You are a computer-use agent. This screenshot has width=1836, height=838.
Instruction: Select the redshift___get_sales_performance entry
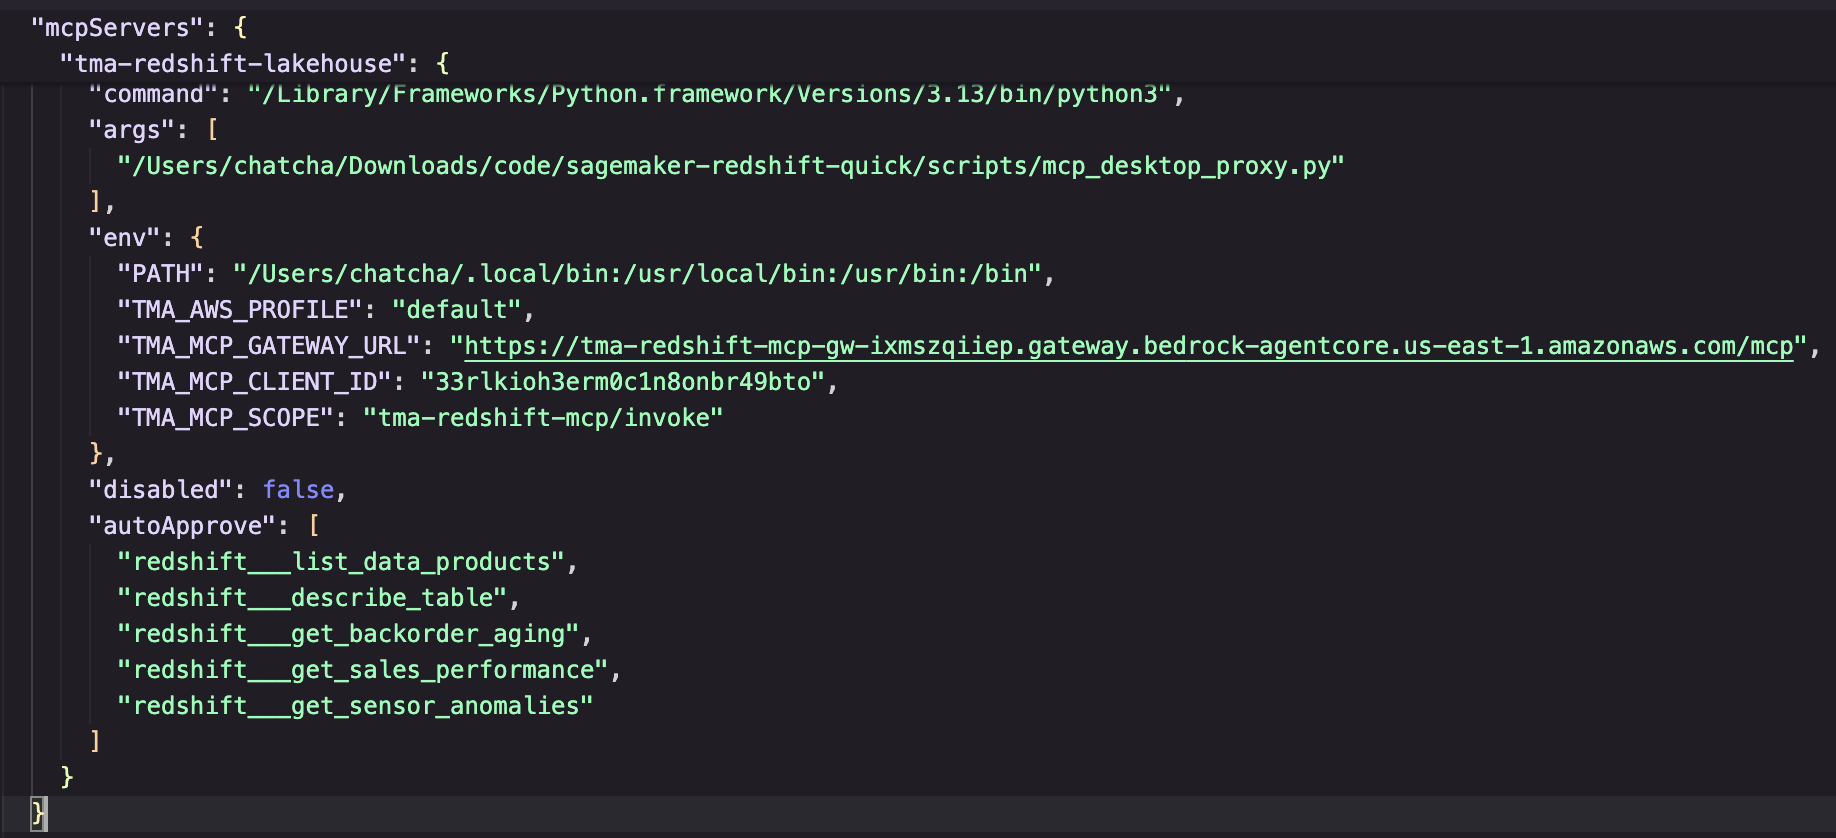(363, 670)
